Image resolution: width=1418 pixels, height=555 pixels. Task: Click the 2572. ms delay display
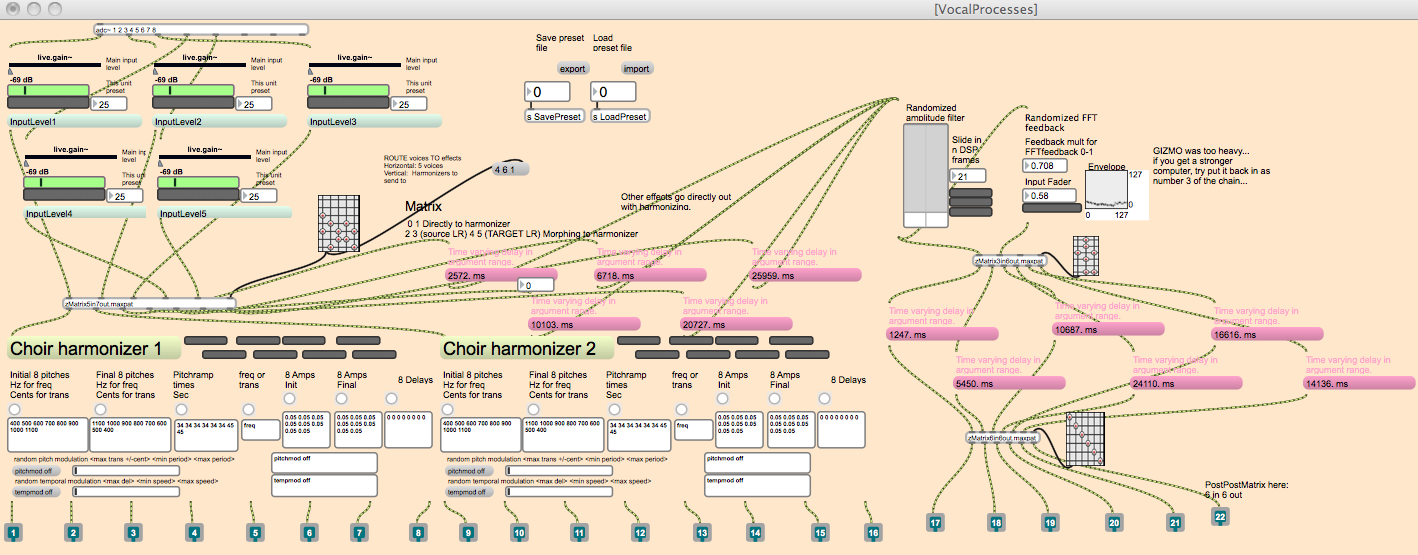click(501, 274)
